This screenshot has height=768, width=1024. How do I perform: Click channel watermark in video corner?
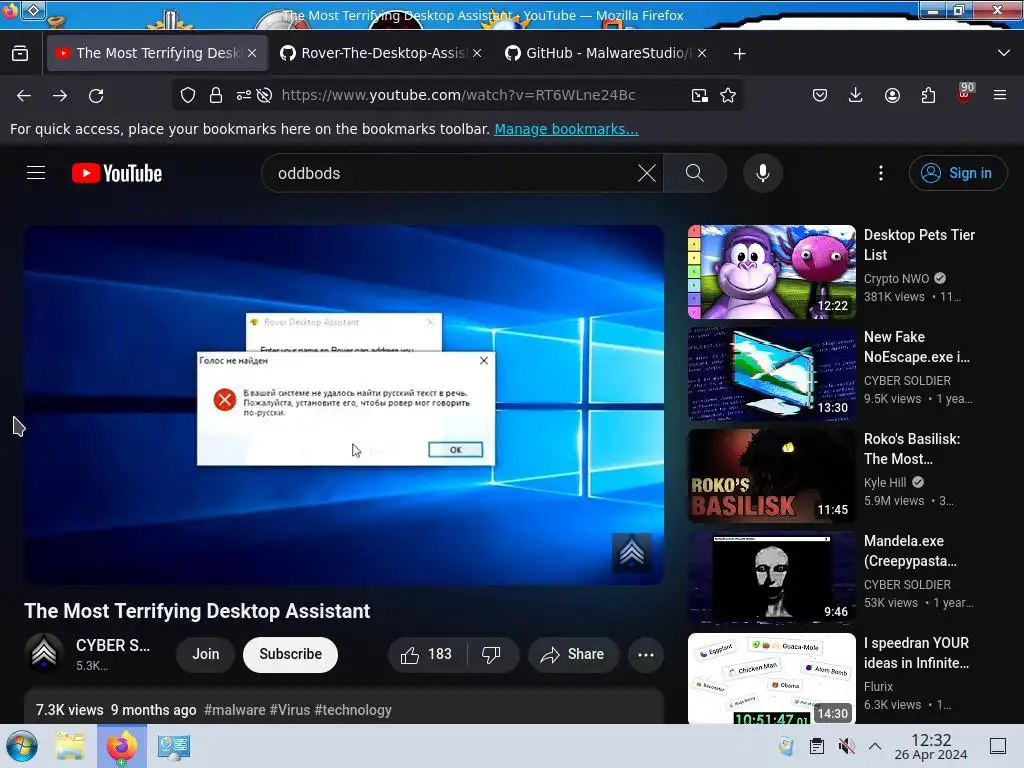632,552
